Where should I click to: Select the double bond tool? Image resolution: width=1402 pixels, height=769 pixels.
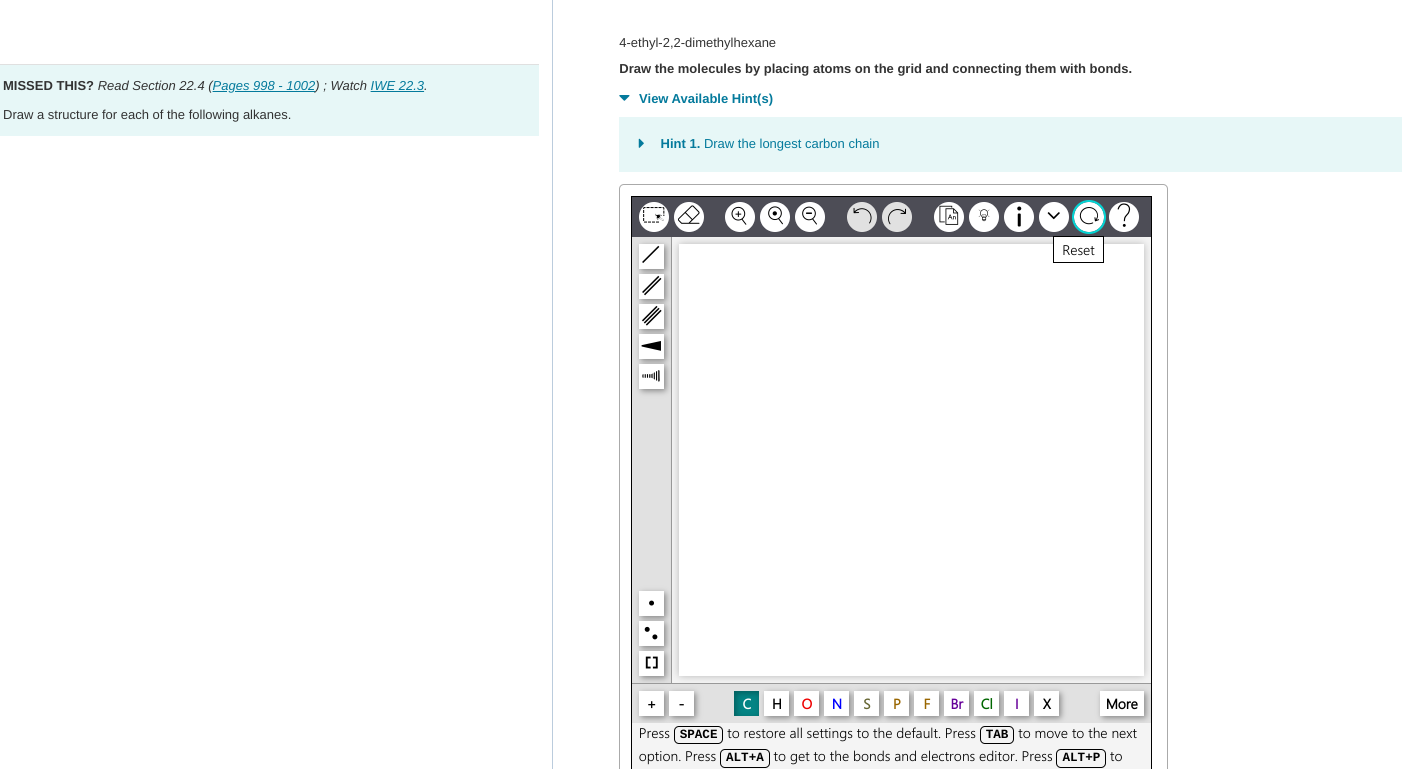tap(651, 286)
